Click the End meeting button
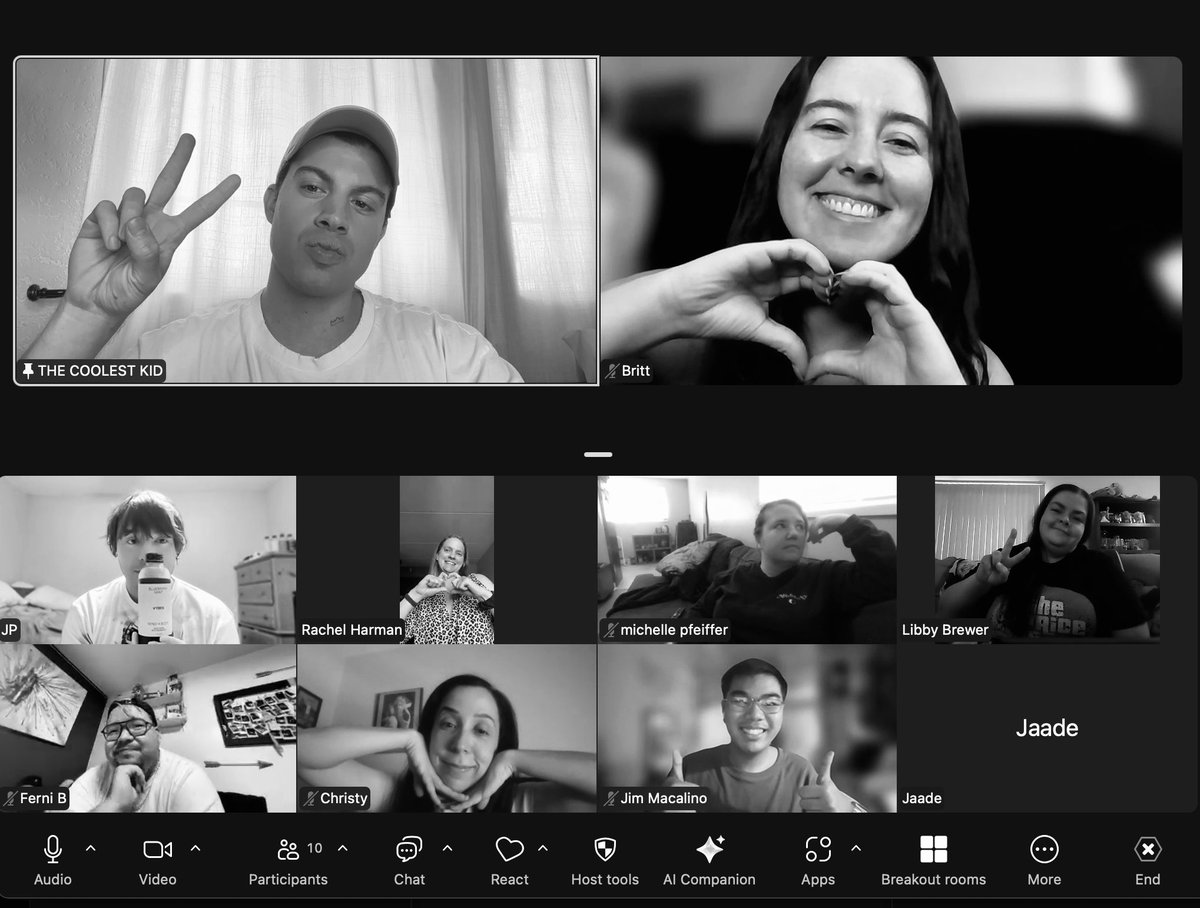This screenshot has width=1200, height=908. pyautogui.click(x=1146, y=849)
